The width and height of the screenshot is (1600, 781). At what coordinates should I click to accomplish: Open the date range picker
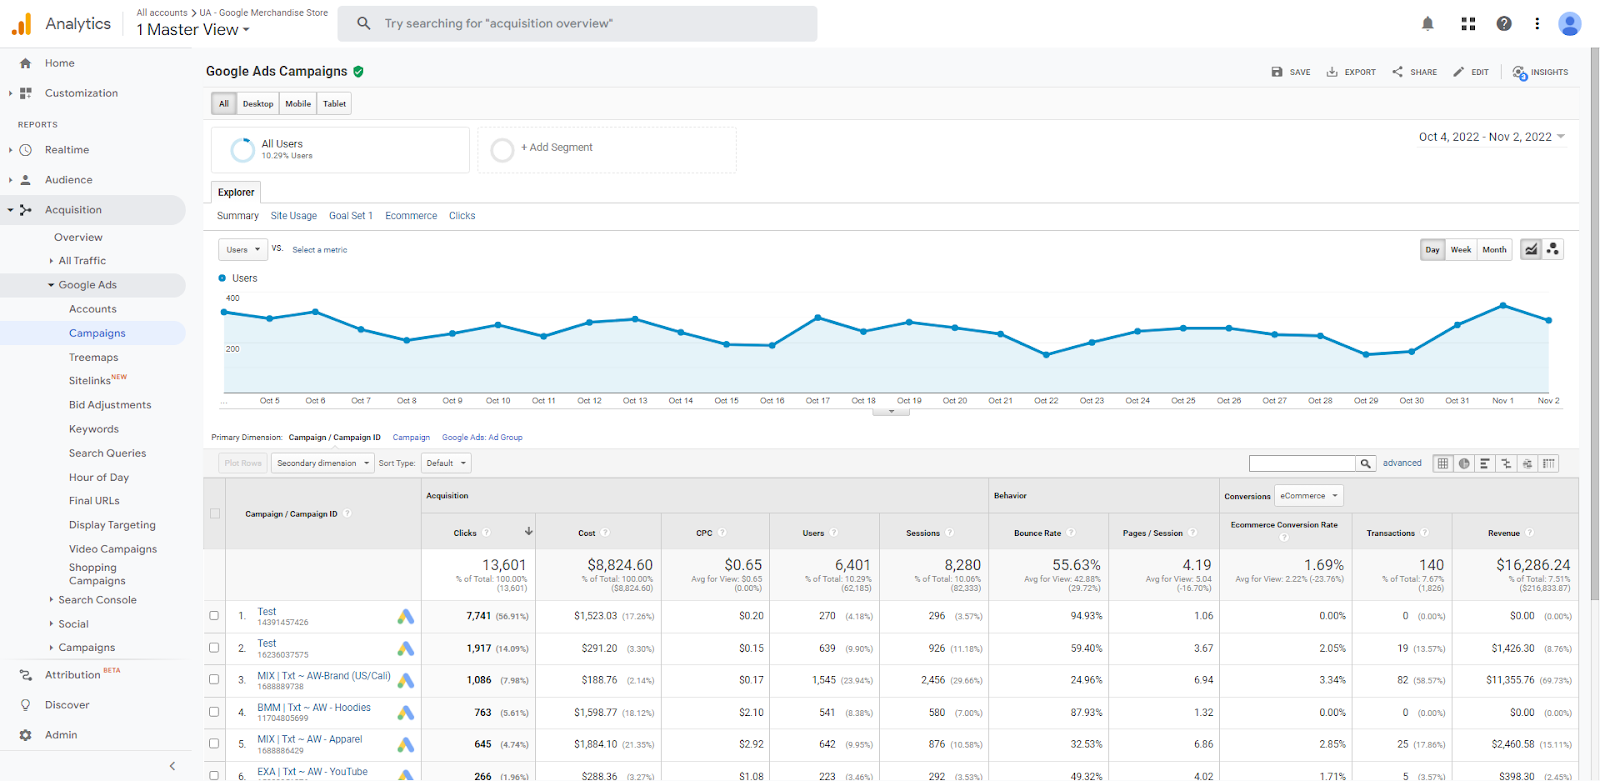click(x=1492, y=137)
